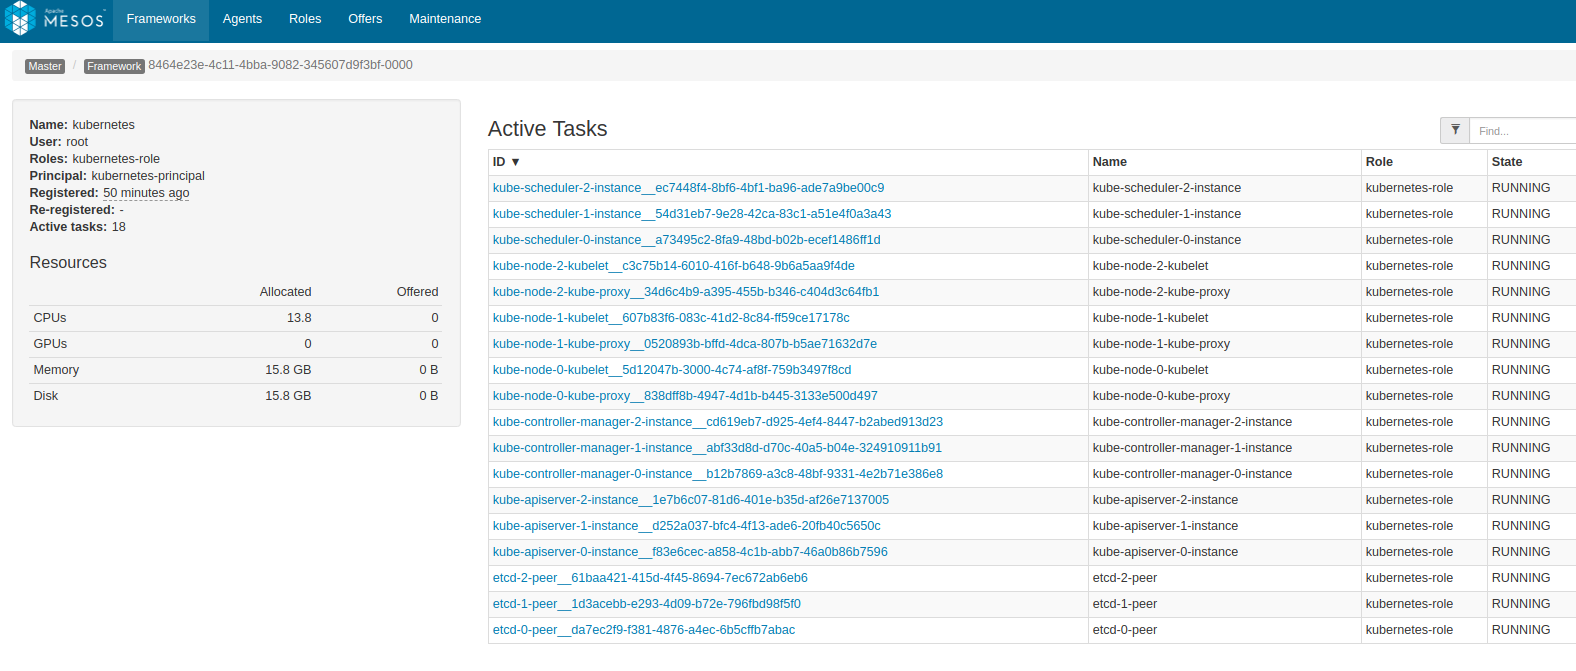The height and width of the screenshot is (671, 1576).
Task: Open kube-controller-manager-2-instance task ID link
Action: tap(718, 422)
